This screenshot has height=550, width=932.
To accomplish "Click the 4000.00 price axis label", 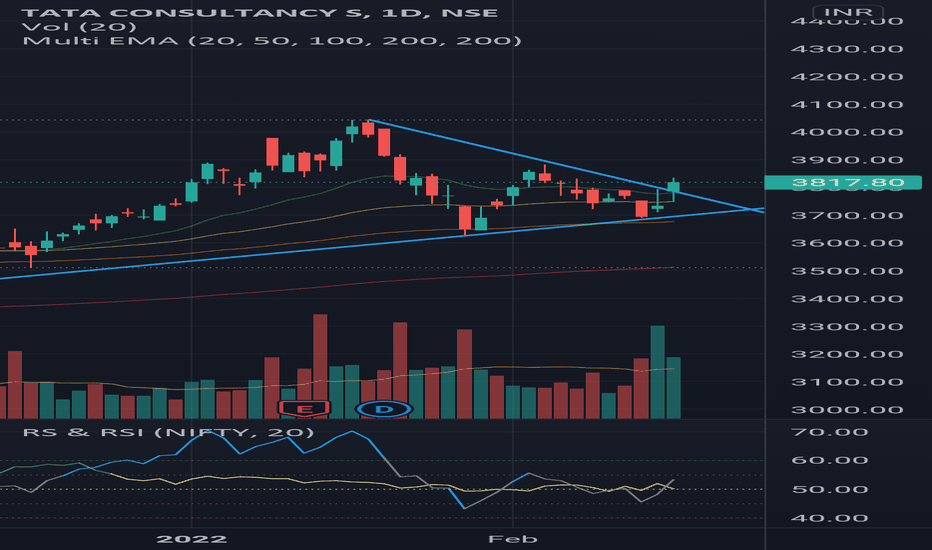I will click(847, 132).
